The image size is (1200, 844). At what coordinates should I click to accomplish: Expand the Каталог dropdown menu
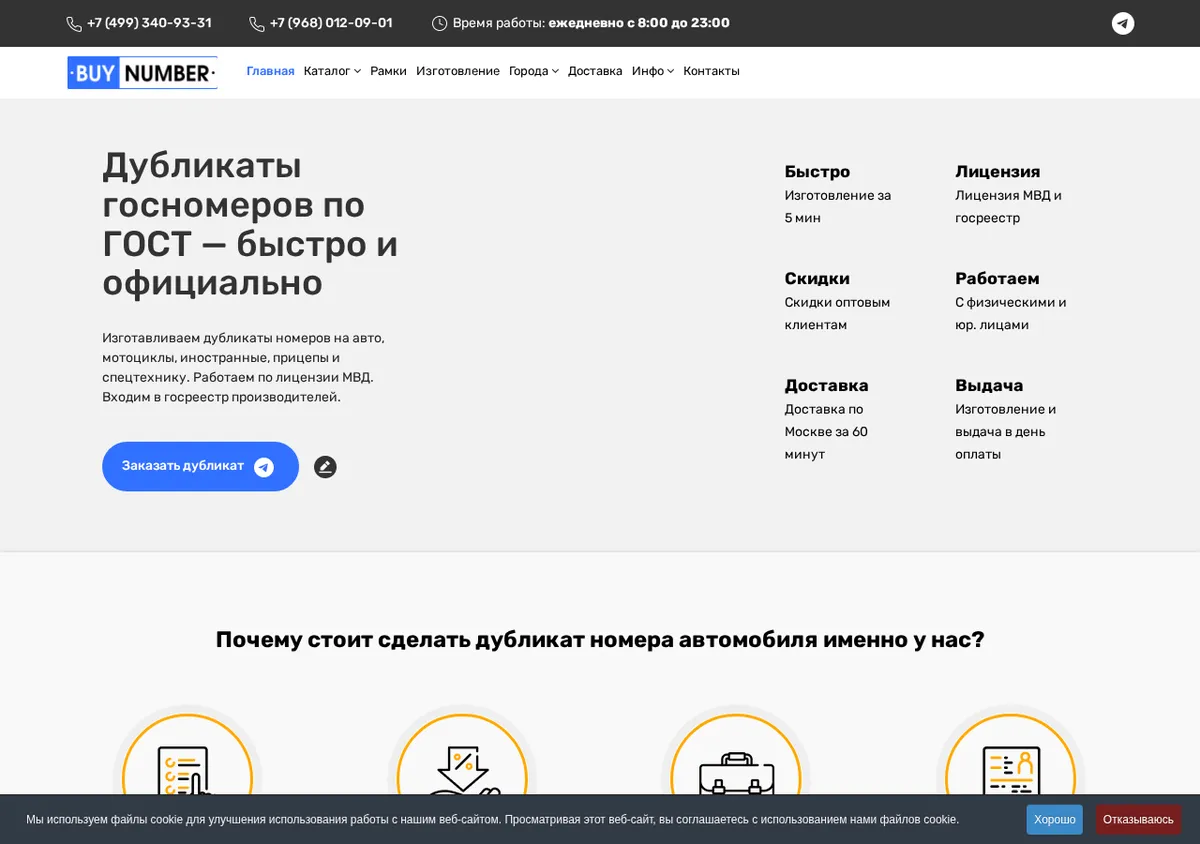coord(332,71)
